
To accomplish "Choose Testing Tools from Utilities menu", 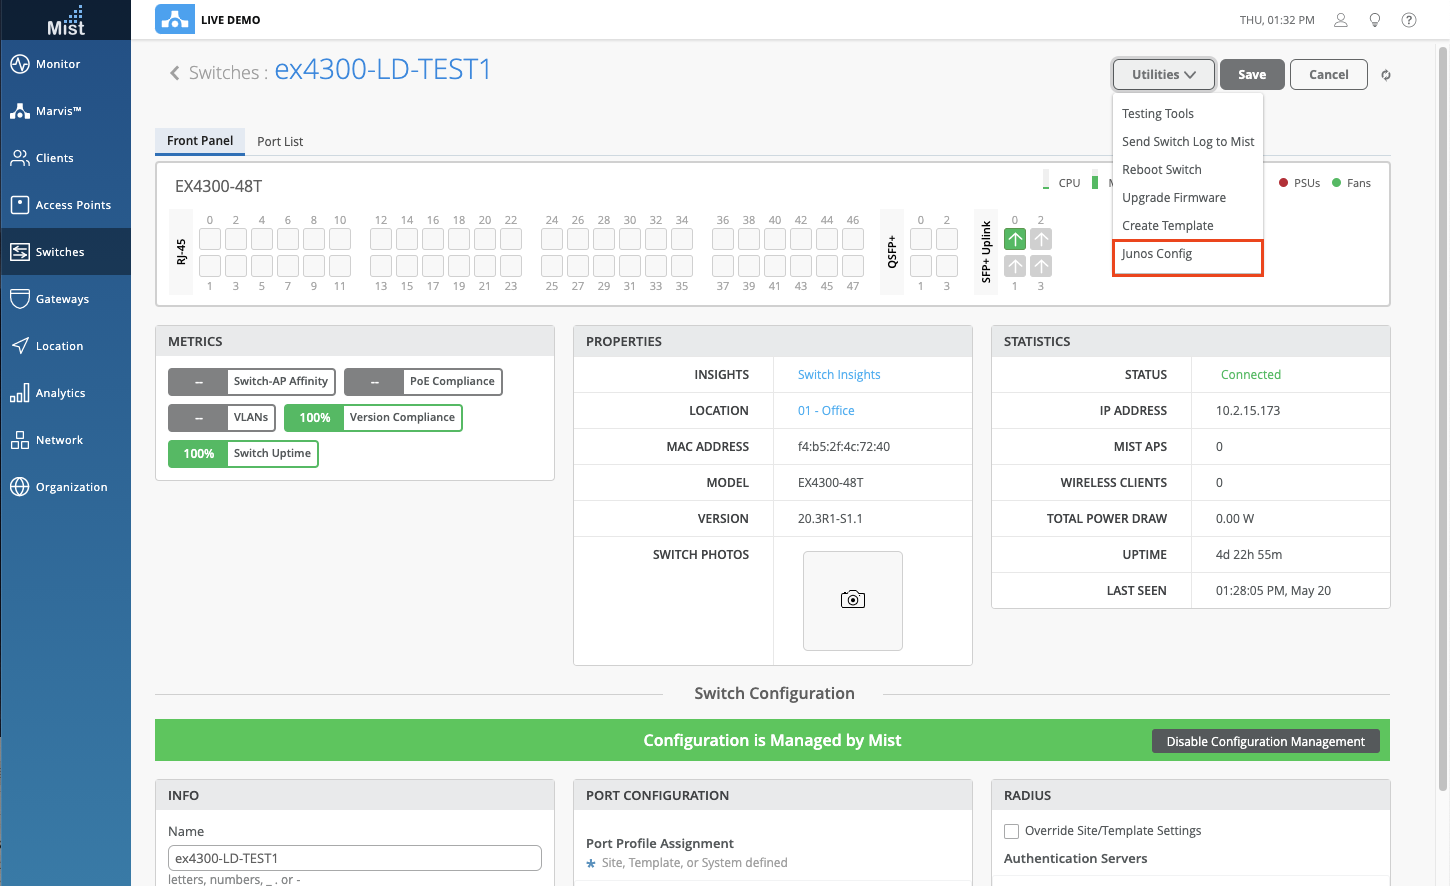I will tap(1188, 114).
